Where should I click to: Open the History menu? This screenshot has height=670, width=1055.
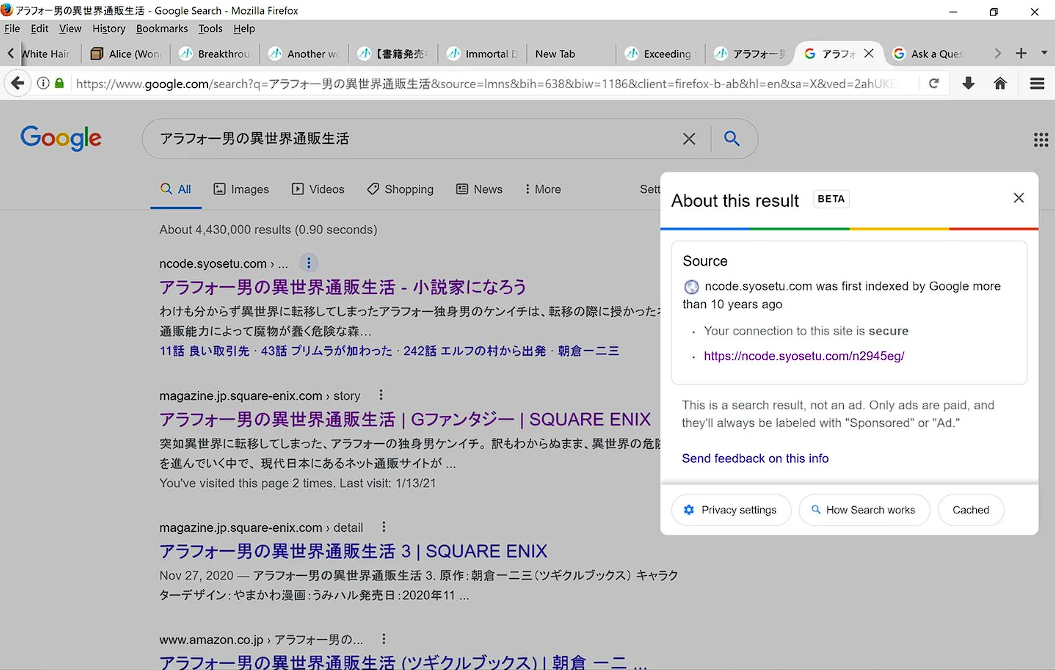click(x=109, y=28)
